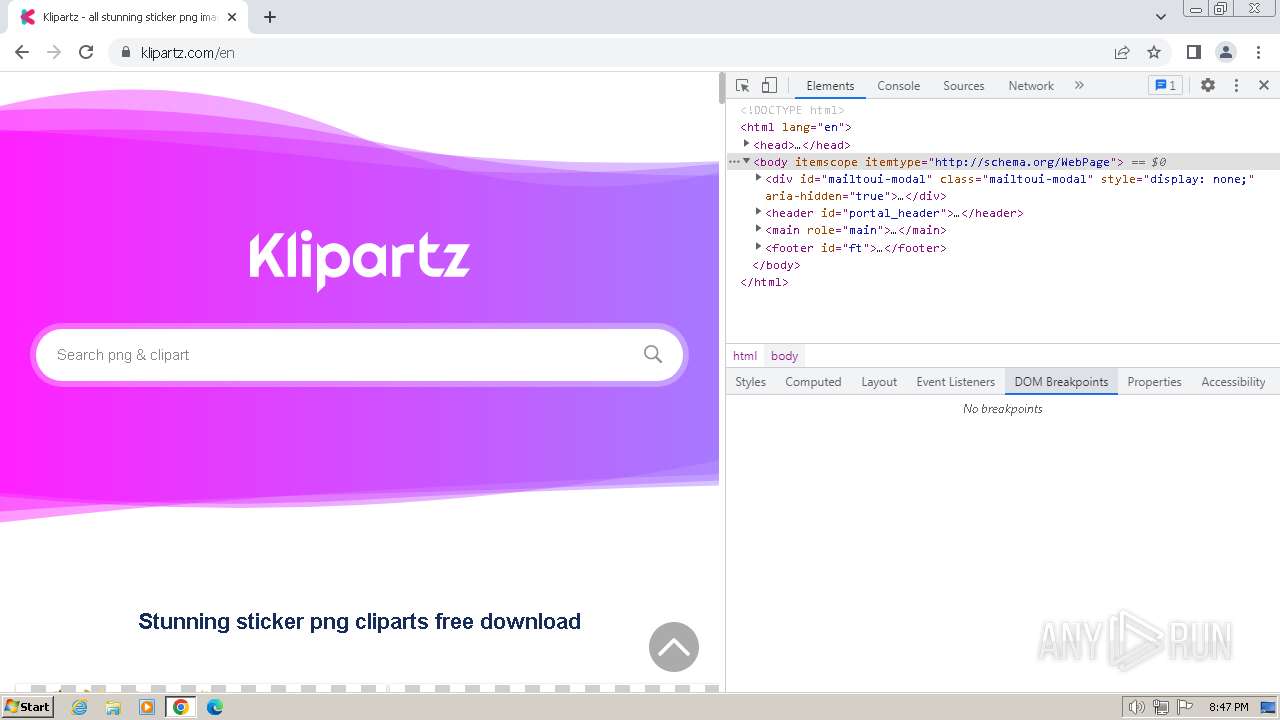
Task: Open media player taskbar icon
Action: click(147, 707)
